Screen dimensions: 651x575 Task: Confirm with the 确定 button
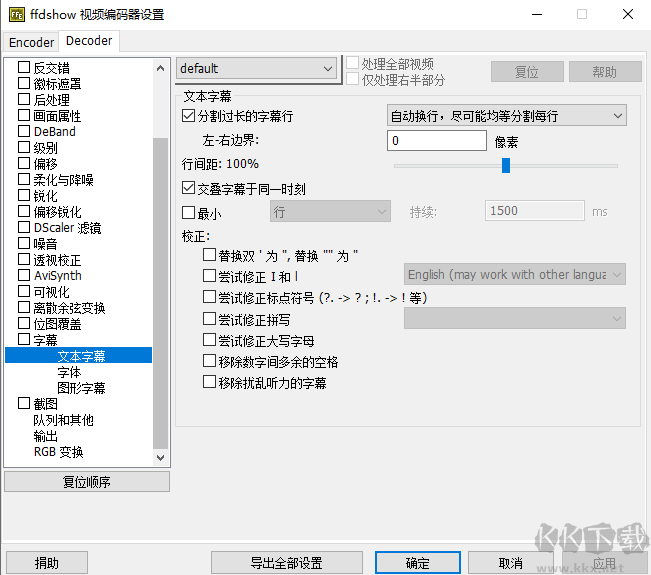tap(418, 563)
